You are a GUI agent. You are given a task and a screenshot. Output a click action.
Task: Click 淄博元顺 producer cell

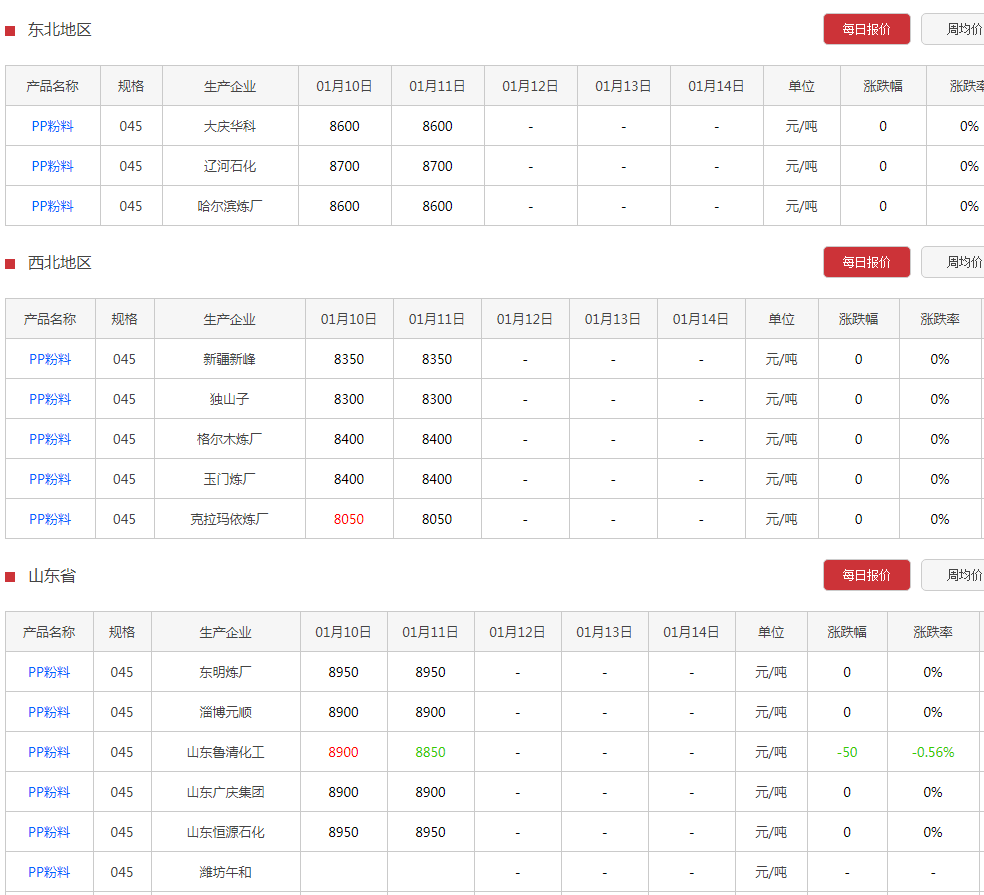(x=226, y=712)
